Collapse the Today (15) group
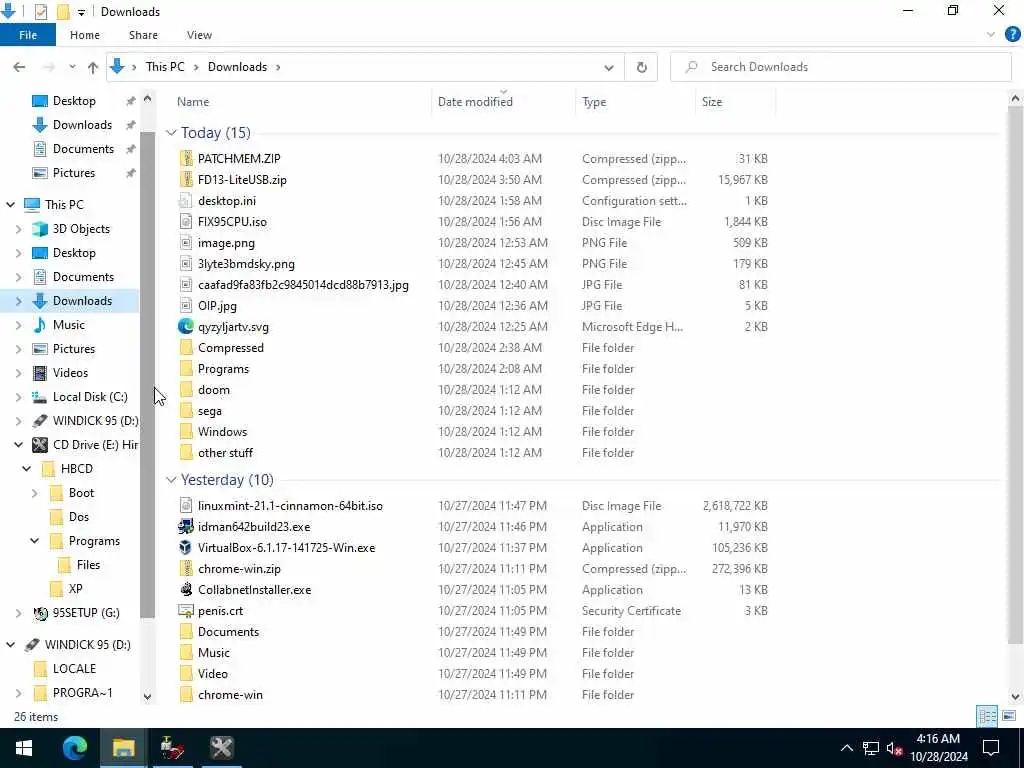The width and height of the screenshot is (1024, 768). 171,133
